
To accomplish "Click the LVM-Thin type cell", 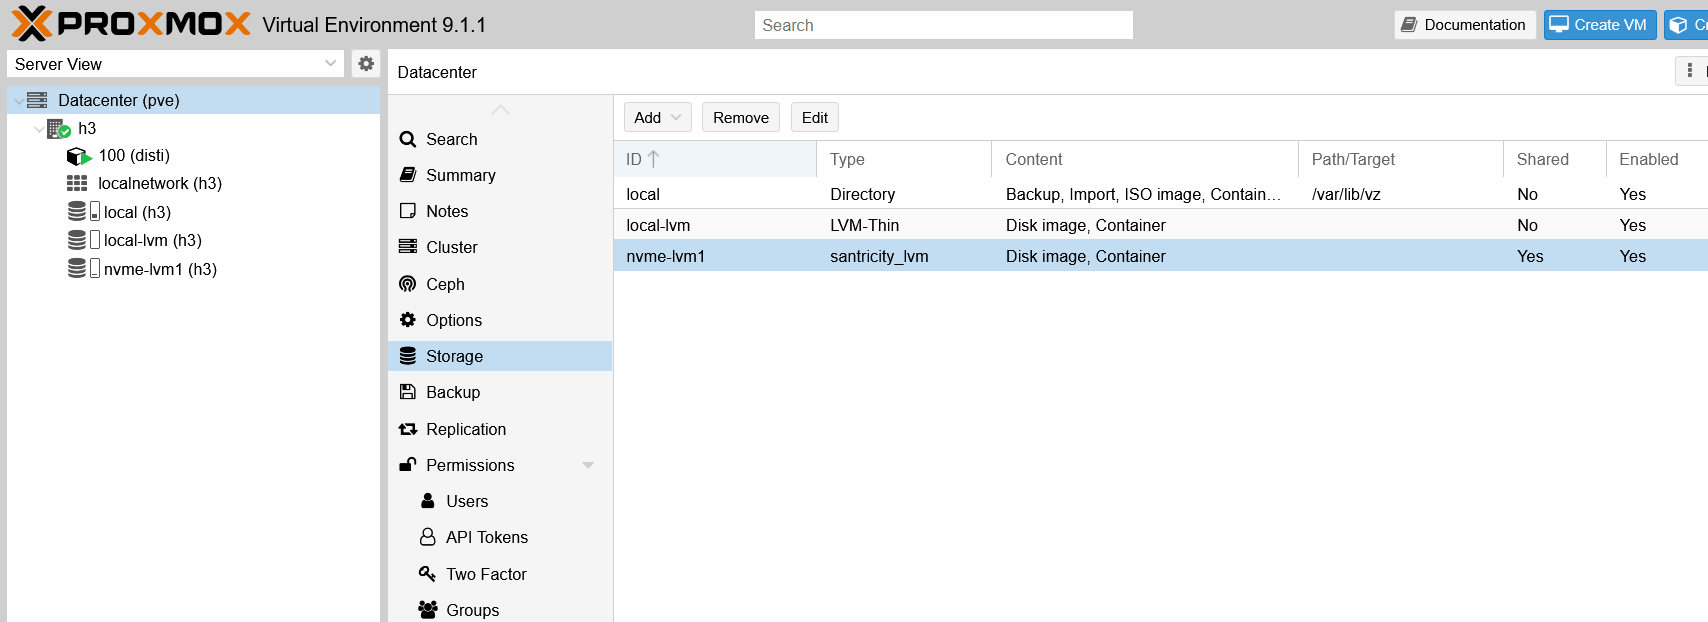I will pos(864,225).
